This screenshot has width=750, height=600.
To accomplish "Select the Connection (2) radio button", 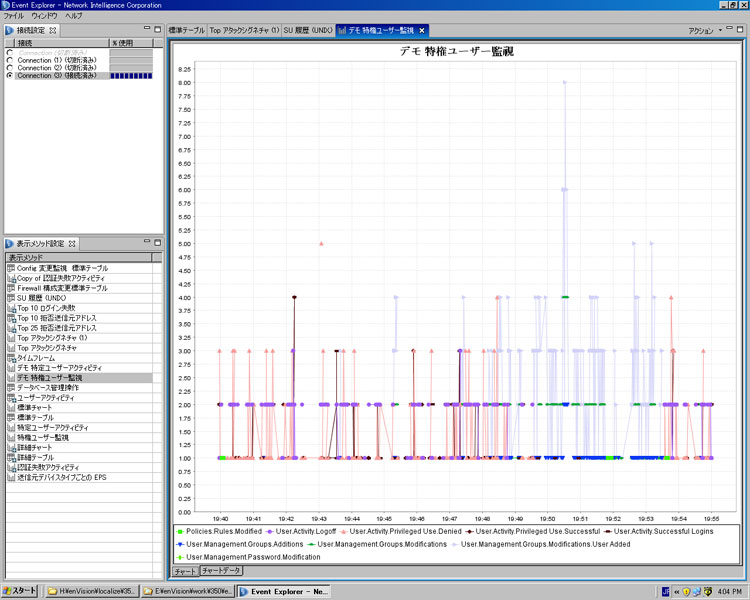I will [x=9, y=67].
